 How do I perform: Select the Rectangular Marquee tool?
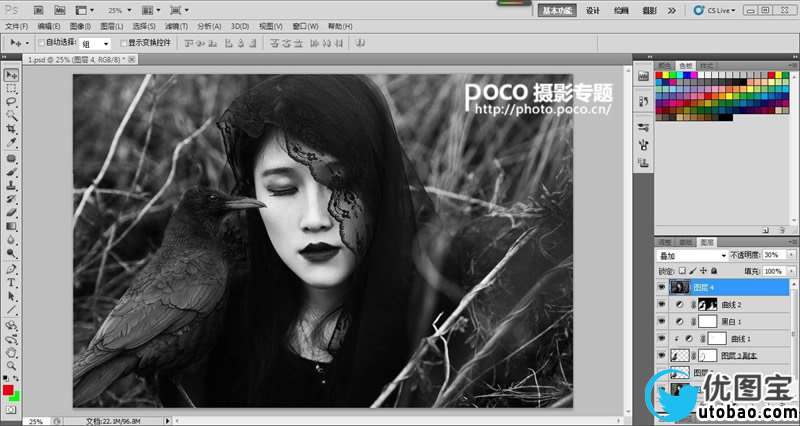click(x=11, y=88)
